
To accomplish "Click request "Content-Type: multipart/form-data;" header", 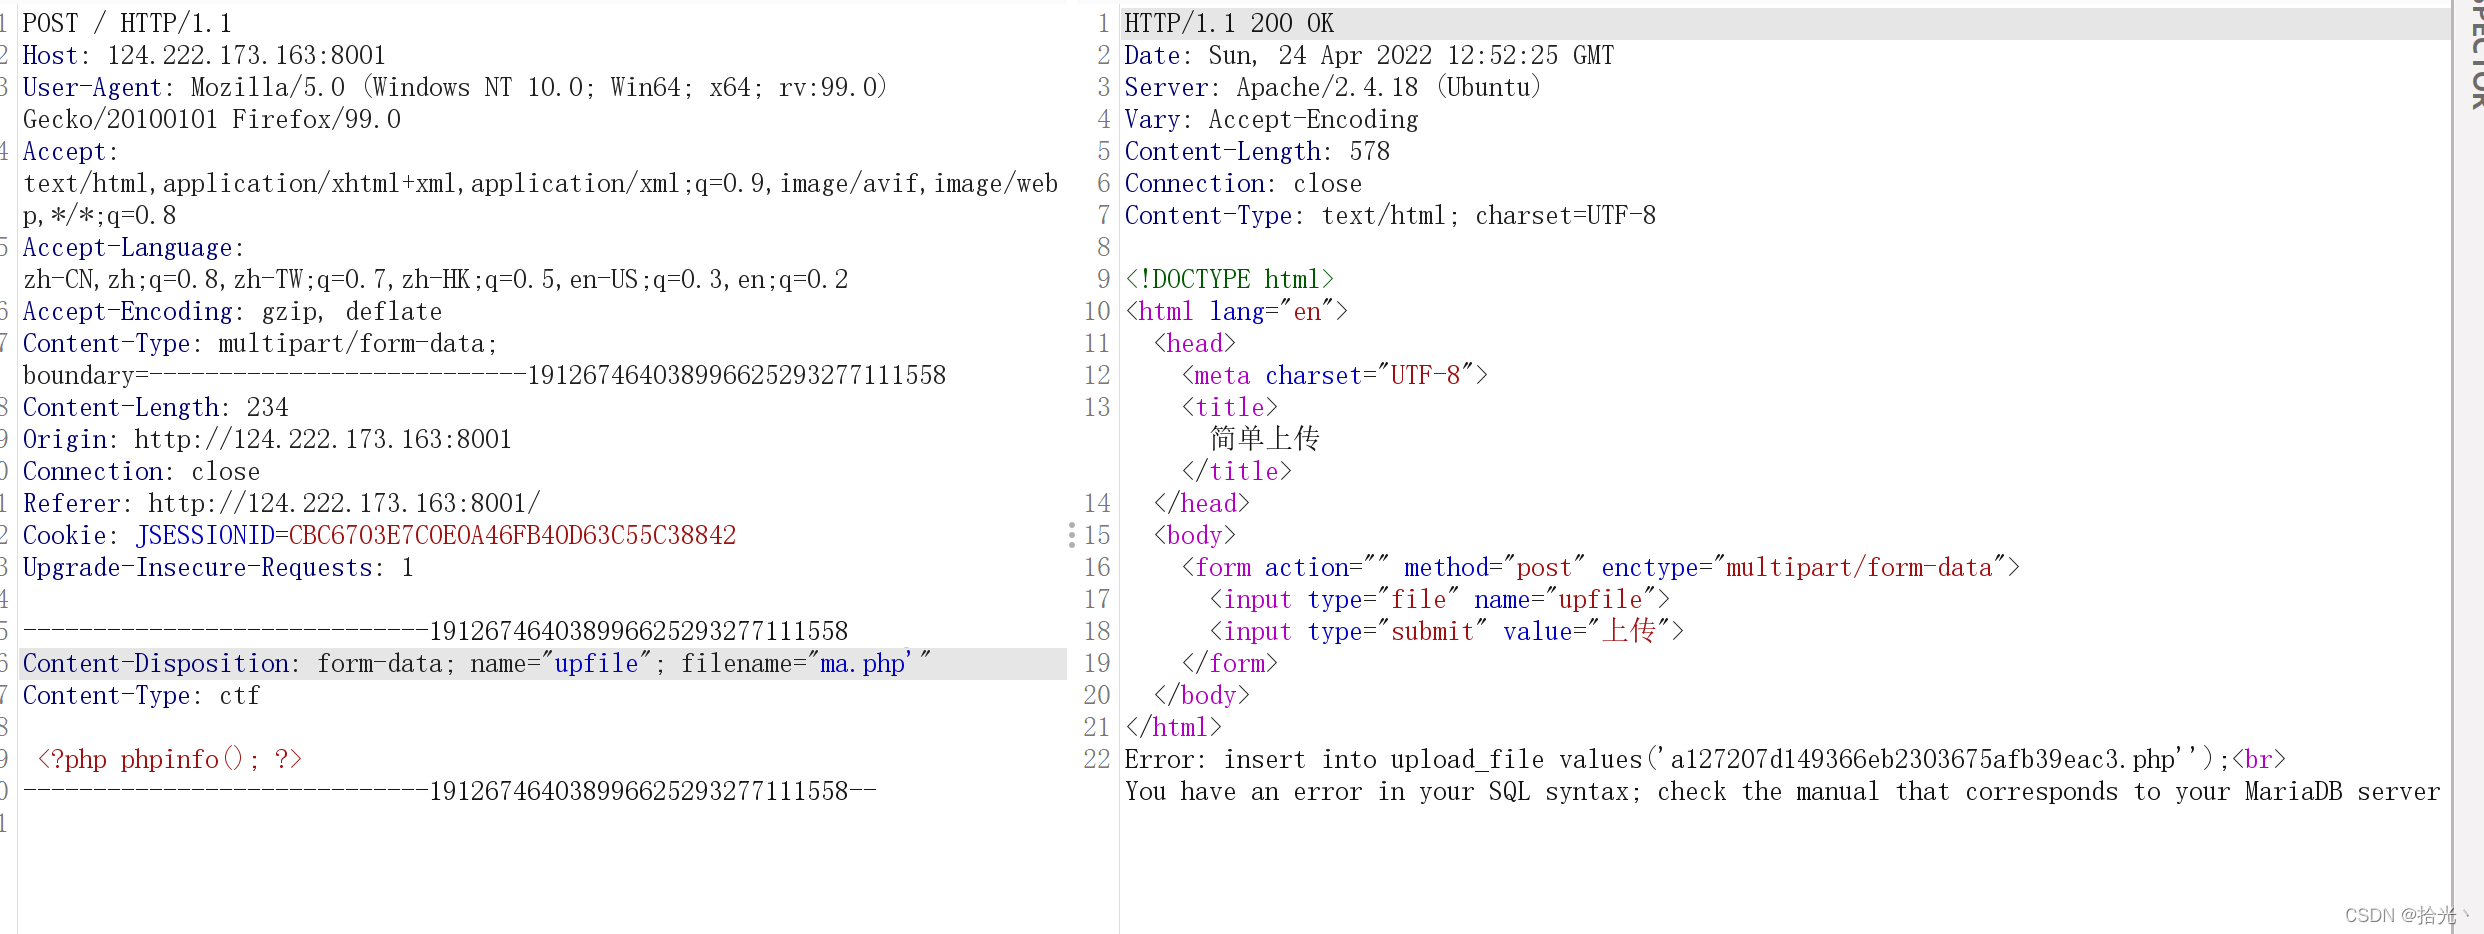I will click(x=260, y=343).
